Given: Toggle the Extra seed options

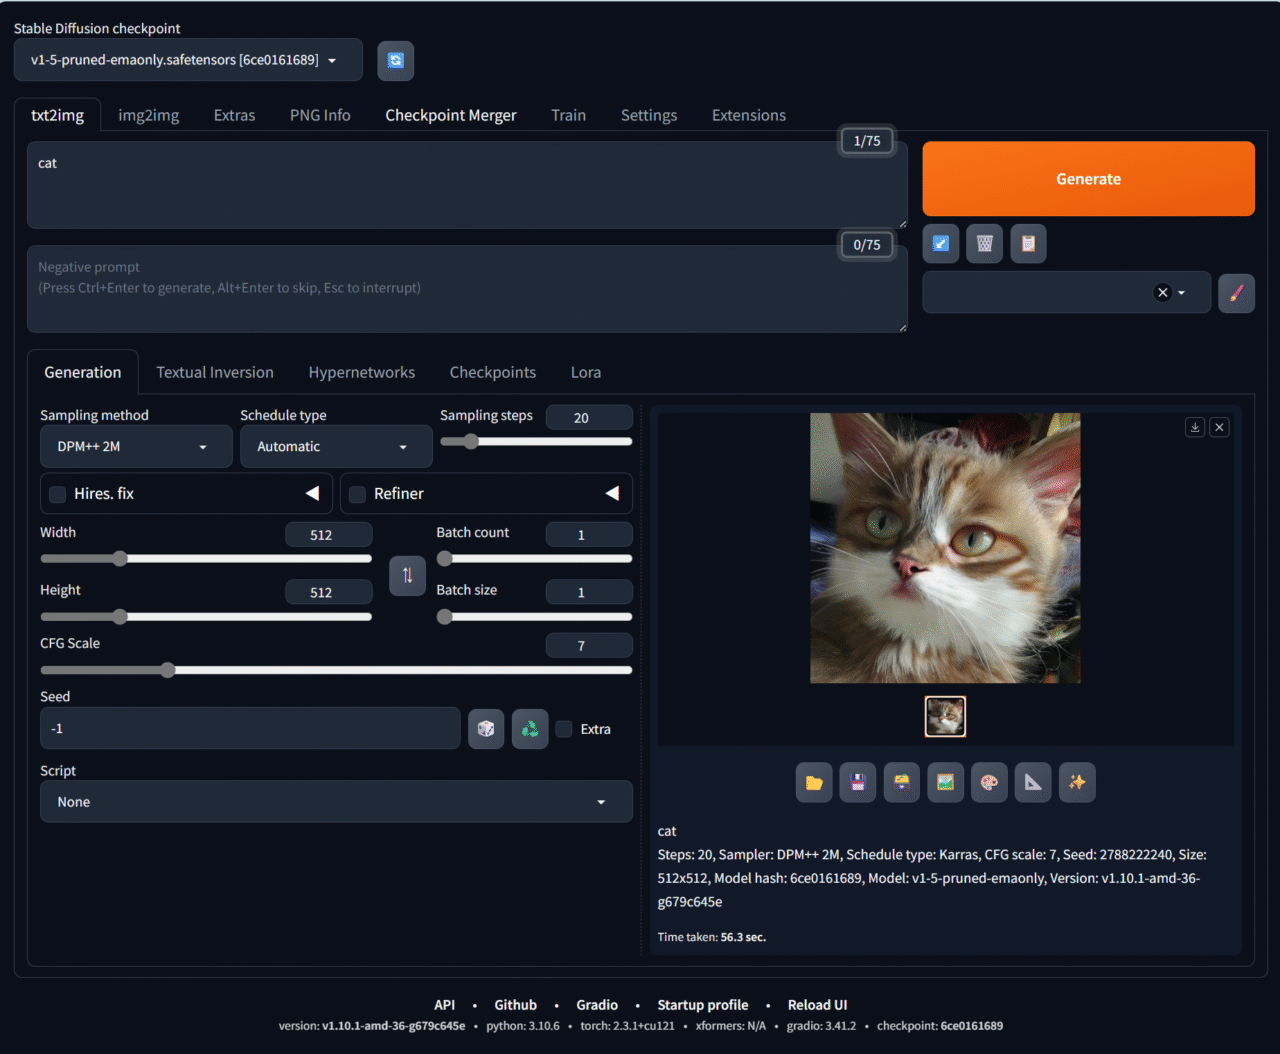Looking at the screenshot, I should click(563, 729).
